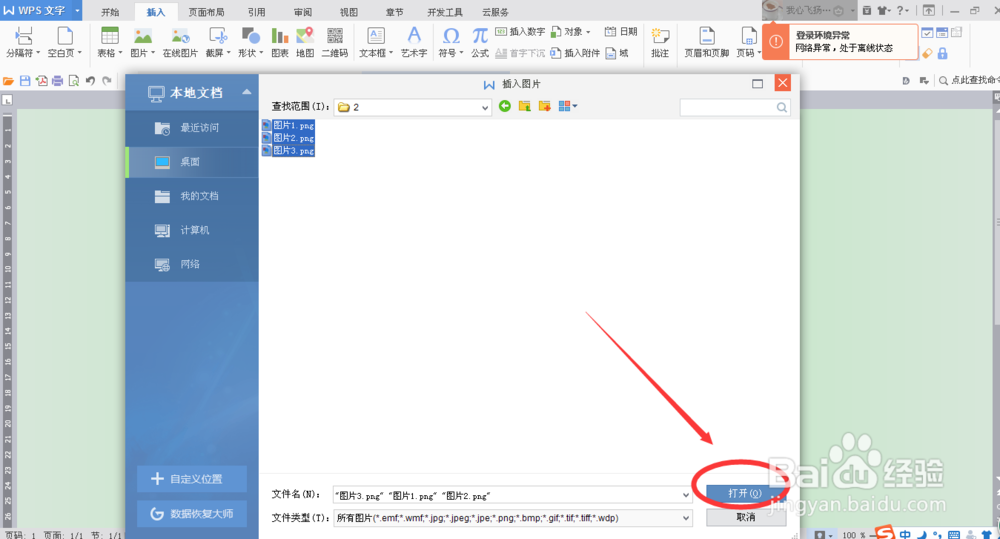The width and height of the screenshot is (1000, 539).
Task: Click the save icon in quick access toolbar
Action: (25, 81)
